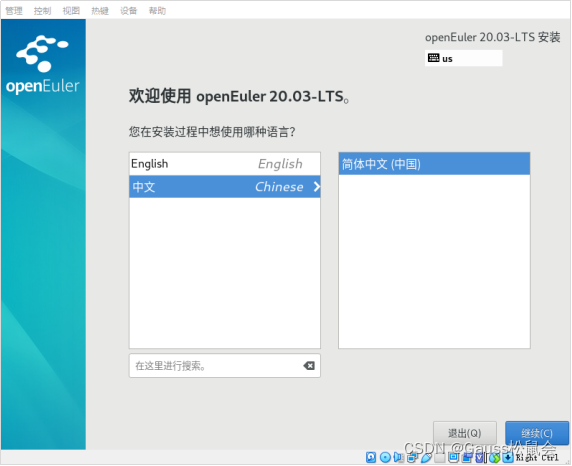Click the virtualization V status icon
This screenshot has height=466, width=572.
pyautogui.click(x=480, y=458)
